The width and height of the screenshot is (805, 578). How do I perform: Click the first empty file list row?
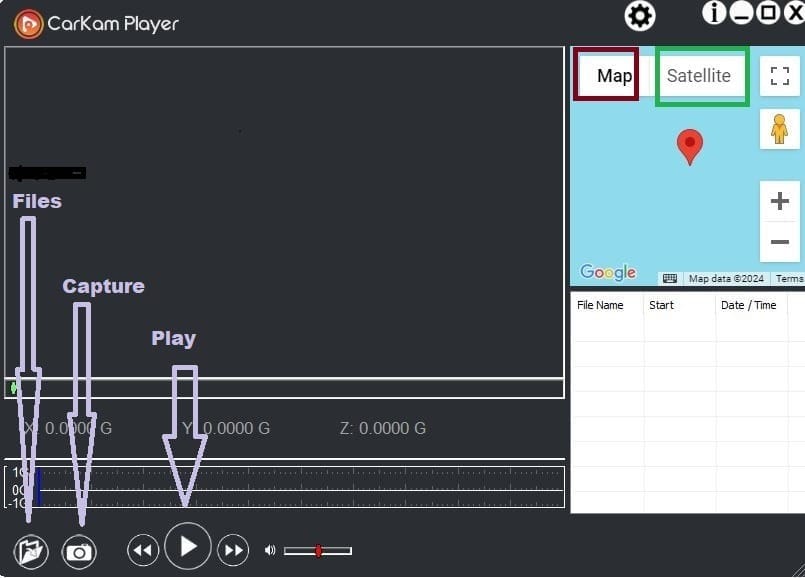[x=687, y=329]
